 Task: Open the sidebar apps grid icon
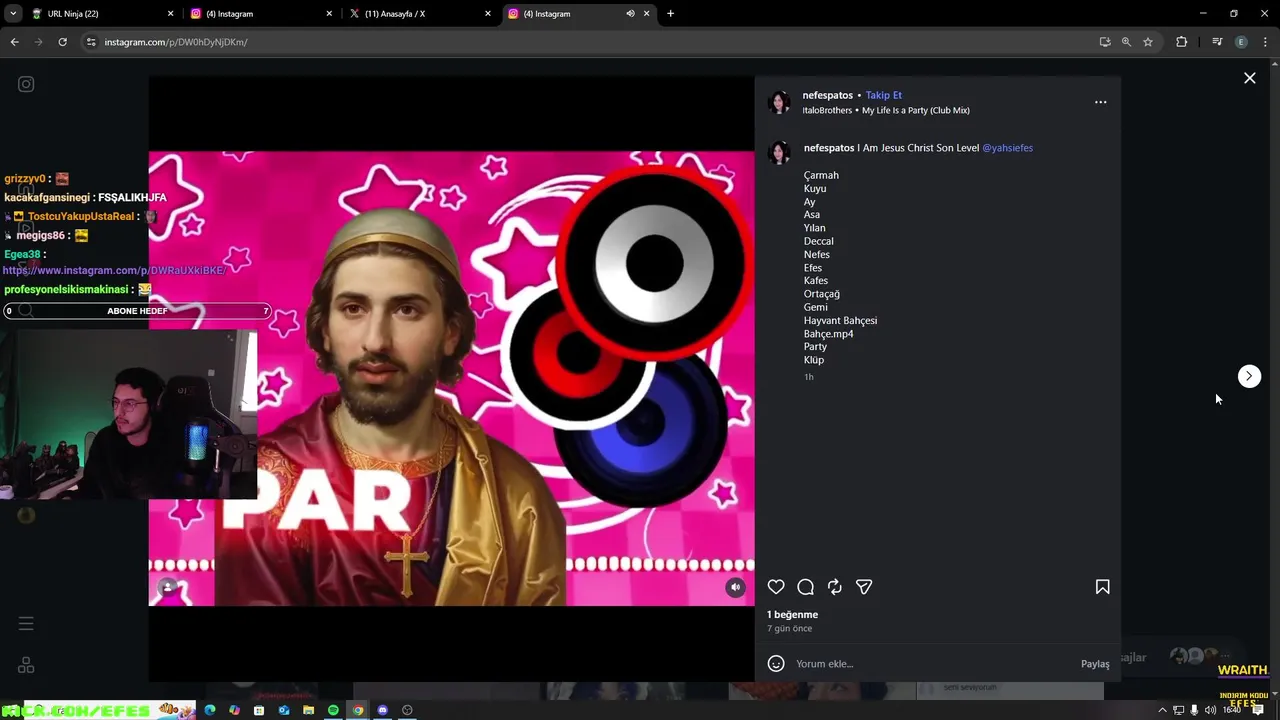pyautogui.click(x=26, y=665)
